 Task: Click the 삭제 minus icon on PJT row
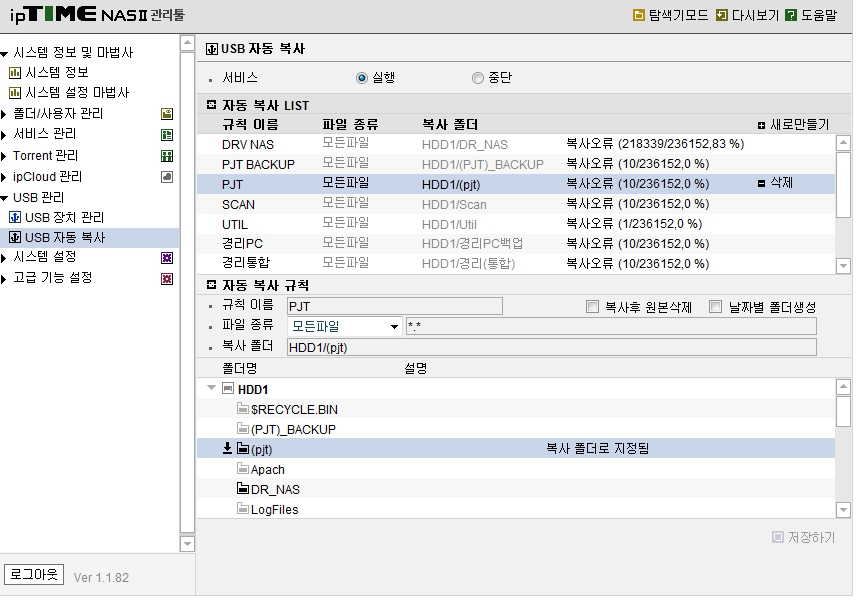coord(761,184)
